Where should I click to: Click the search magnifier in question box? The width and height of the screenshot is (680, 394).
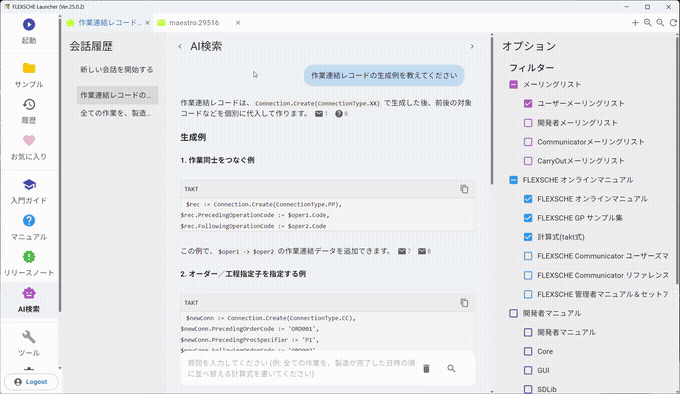pyautogui.click(x=451, y=368)
